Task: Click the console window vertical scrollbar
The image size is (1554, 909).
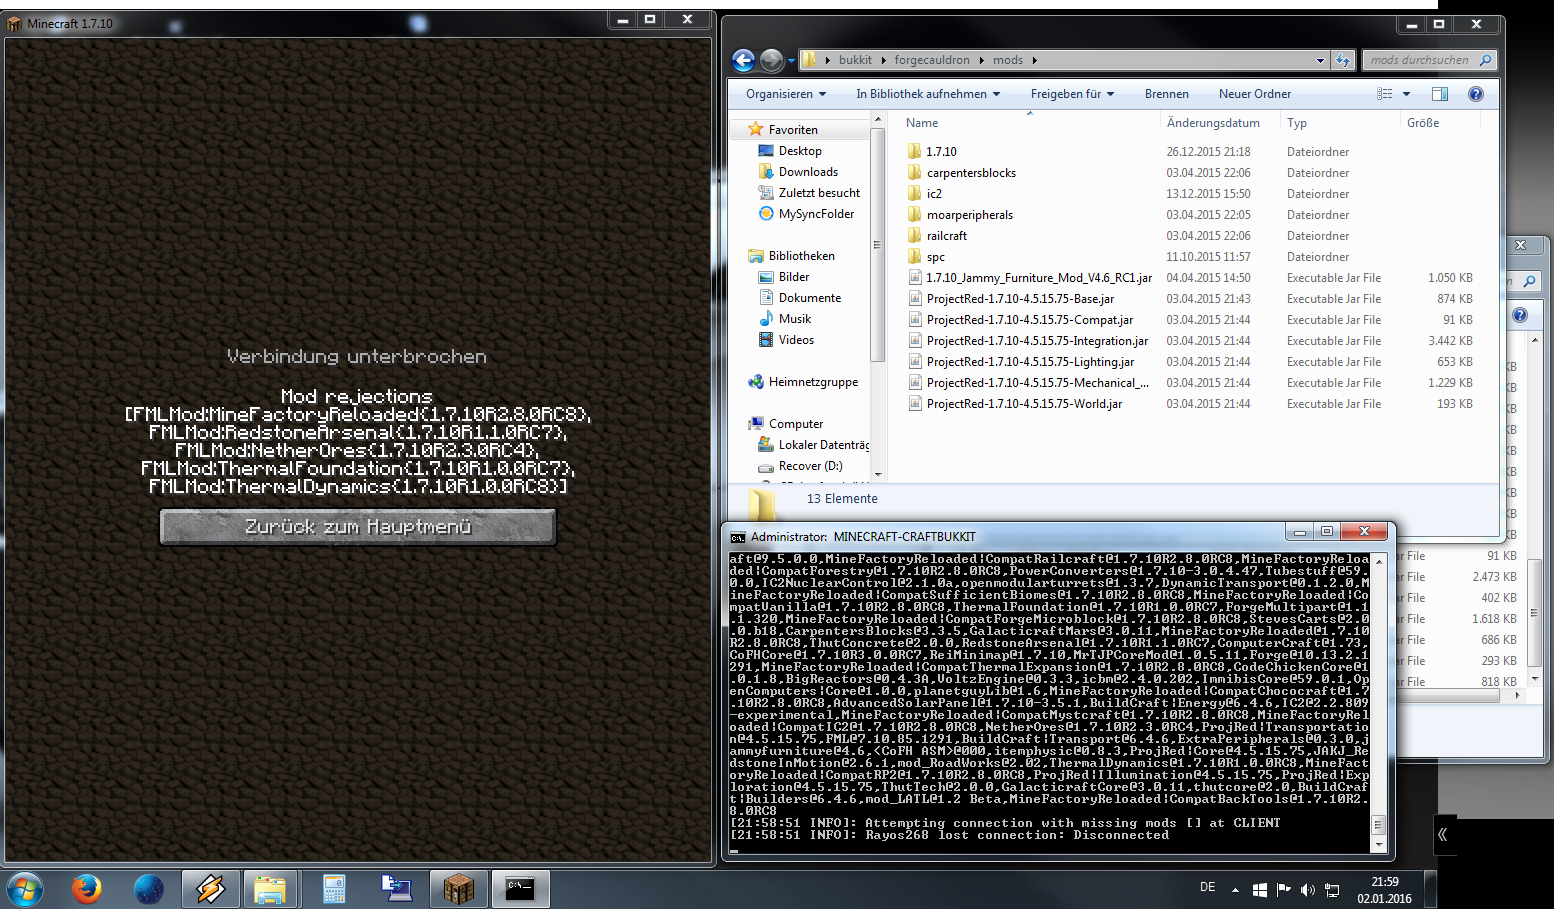Action: [x=1379, y=704]
